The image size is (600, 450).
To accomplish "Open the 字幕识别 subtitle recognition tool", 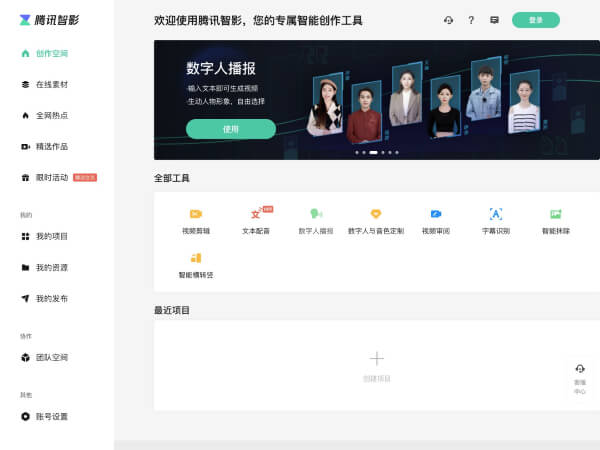I will (495, 220).
